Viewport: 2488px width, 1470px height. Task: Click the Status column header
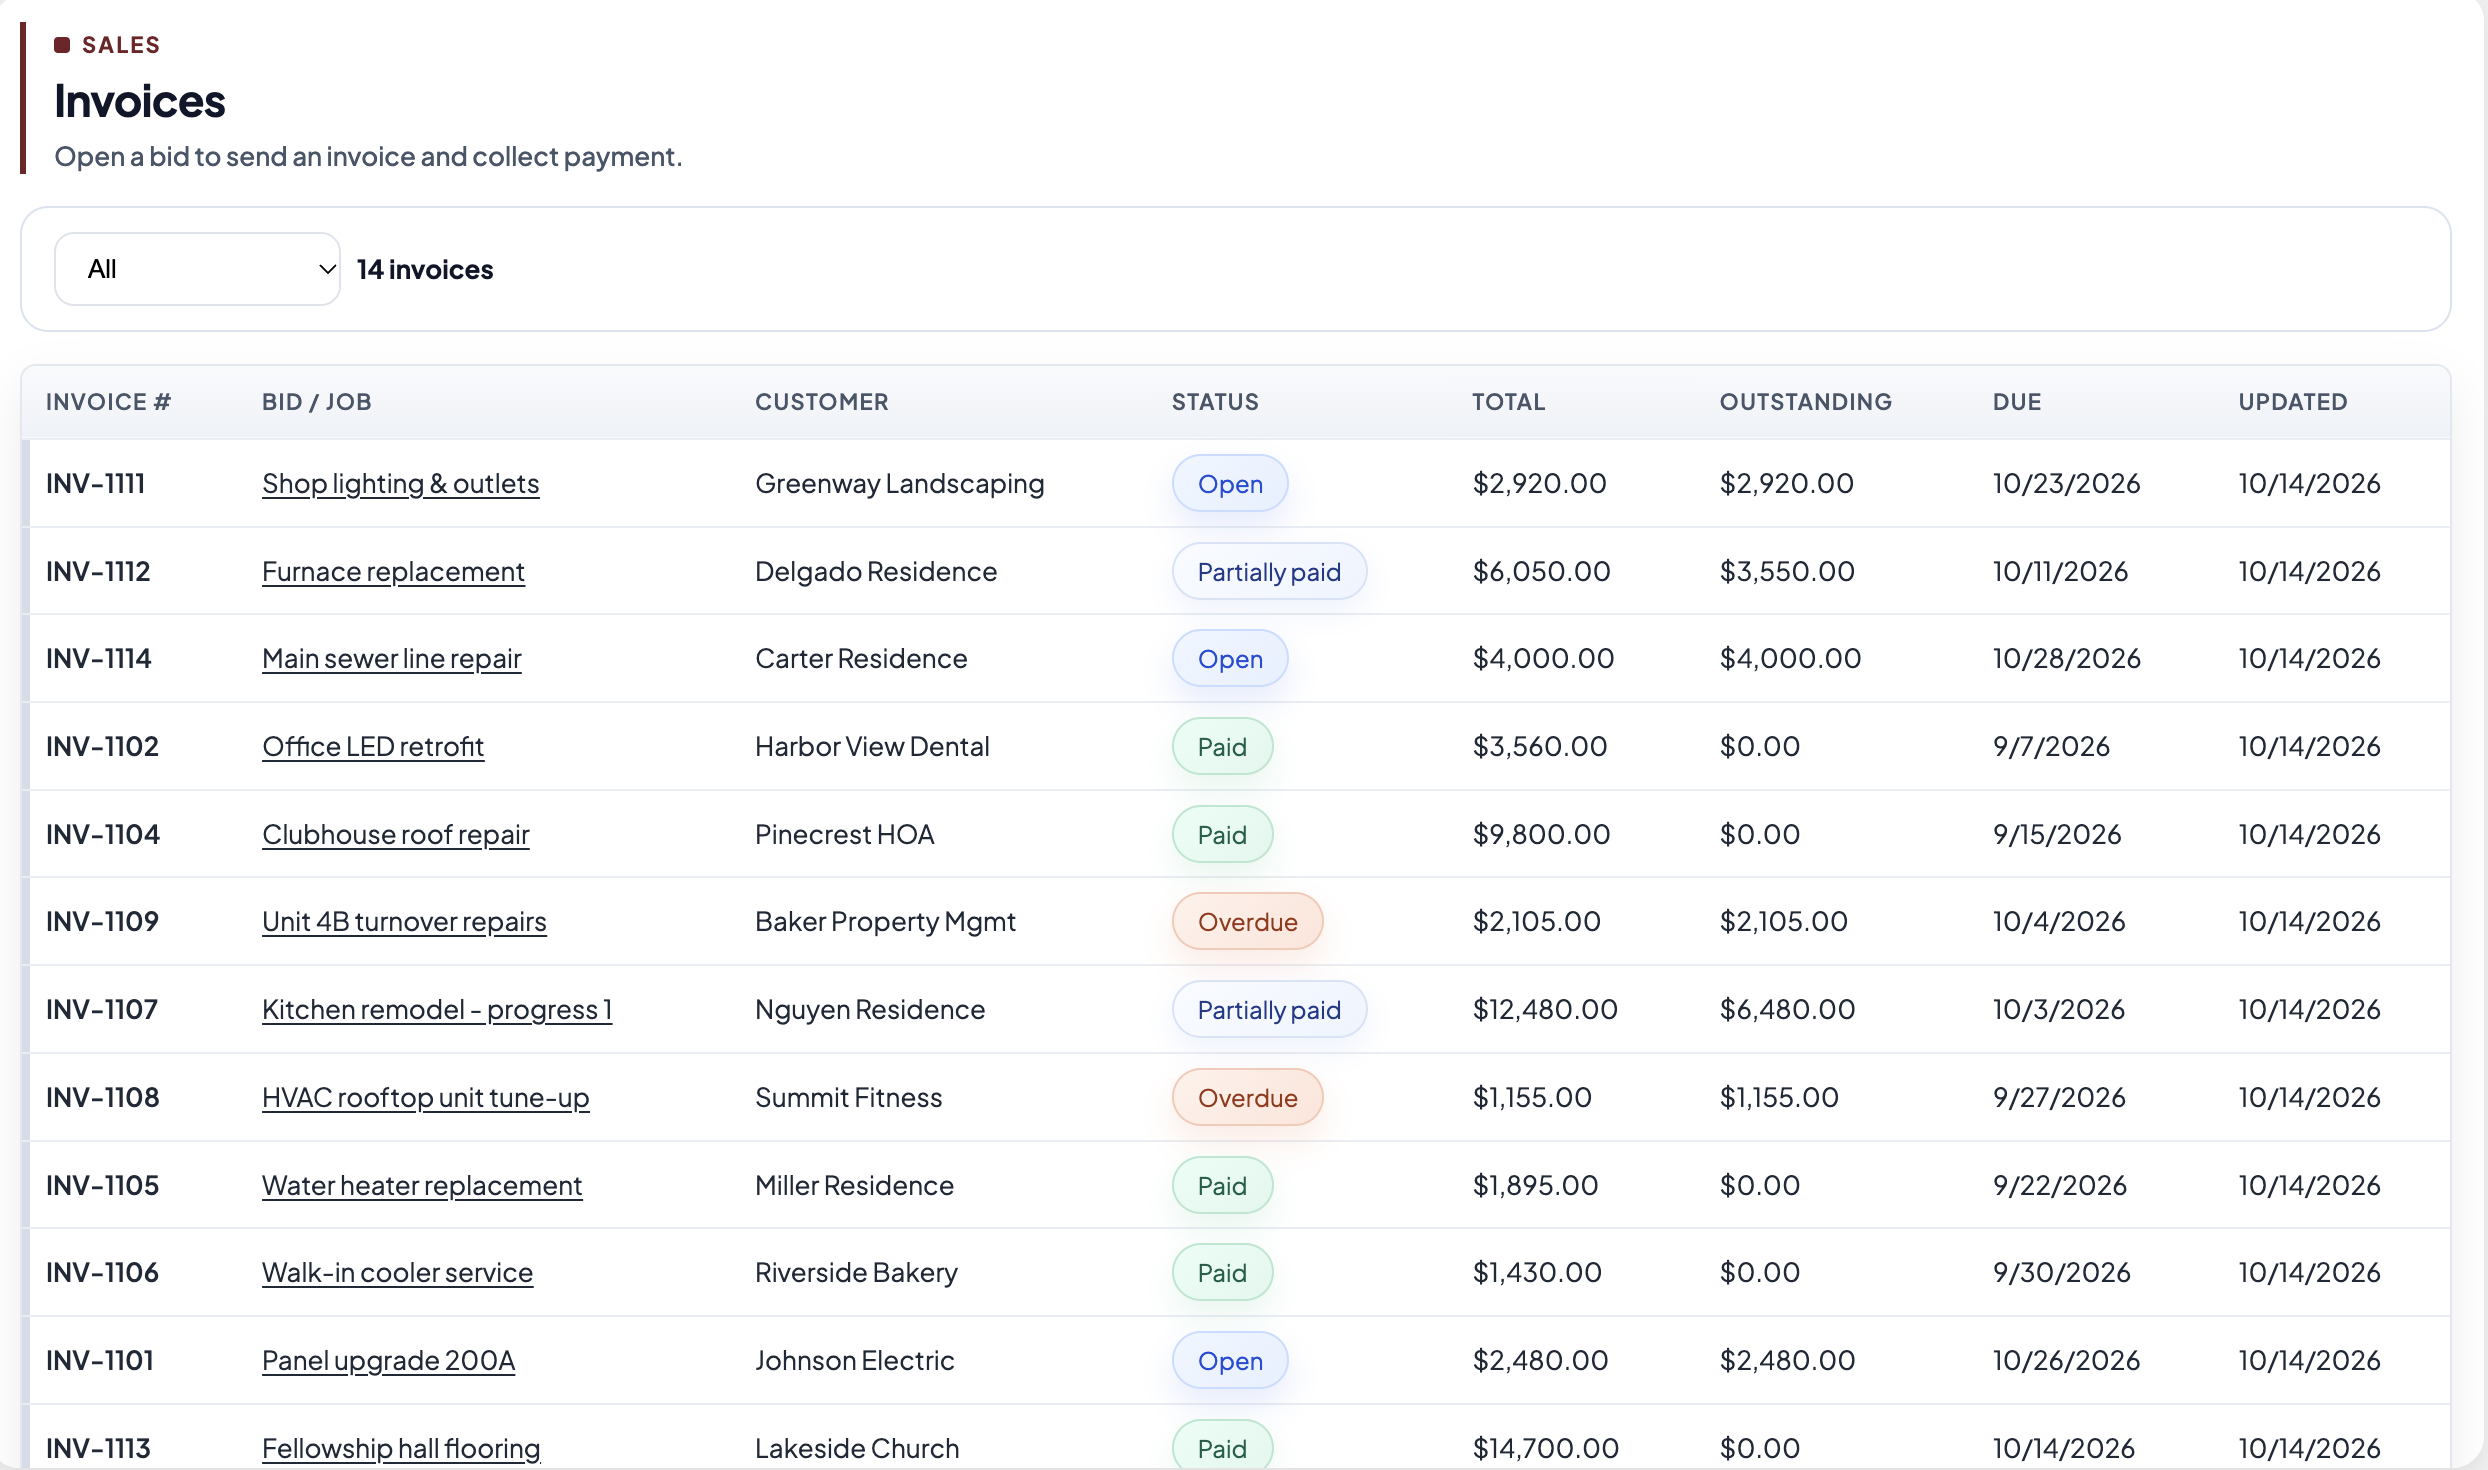point(1215,402)
